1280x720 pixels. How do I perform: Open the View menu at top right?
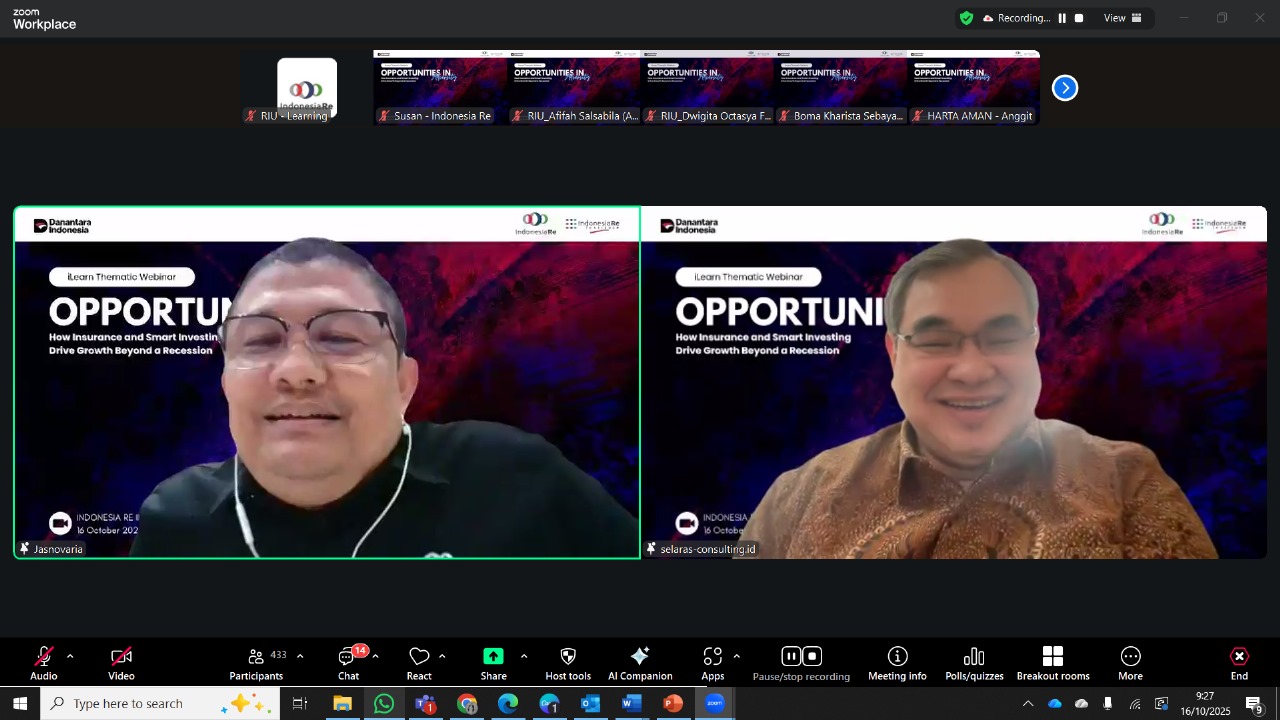tap(1122, 18)
